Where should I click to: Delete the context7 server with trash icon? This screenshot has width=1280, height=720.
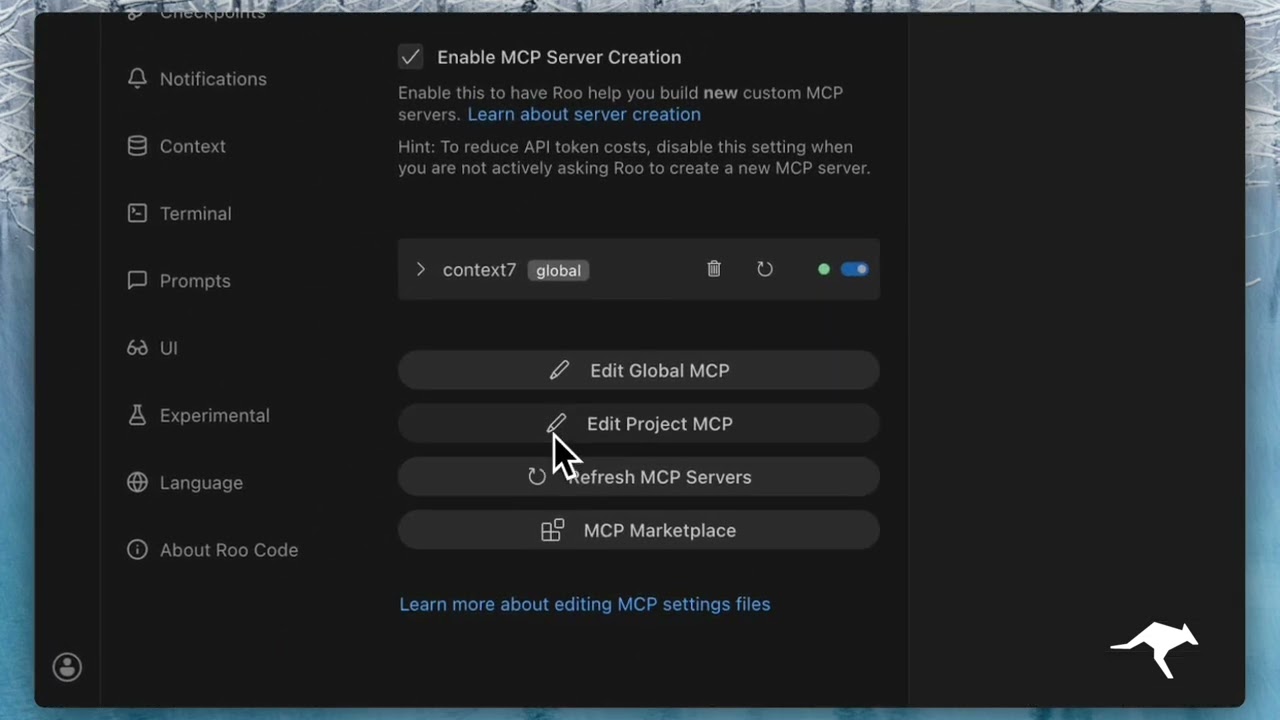[714, 269]
